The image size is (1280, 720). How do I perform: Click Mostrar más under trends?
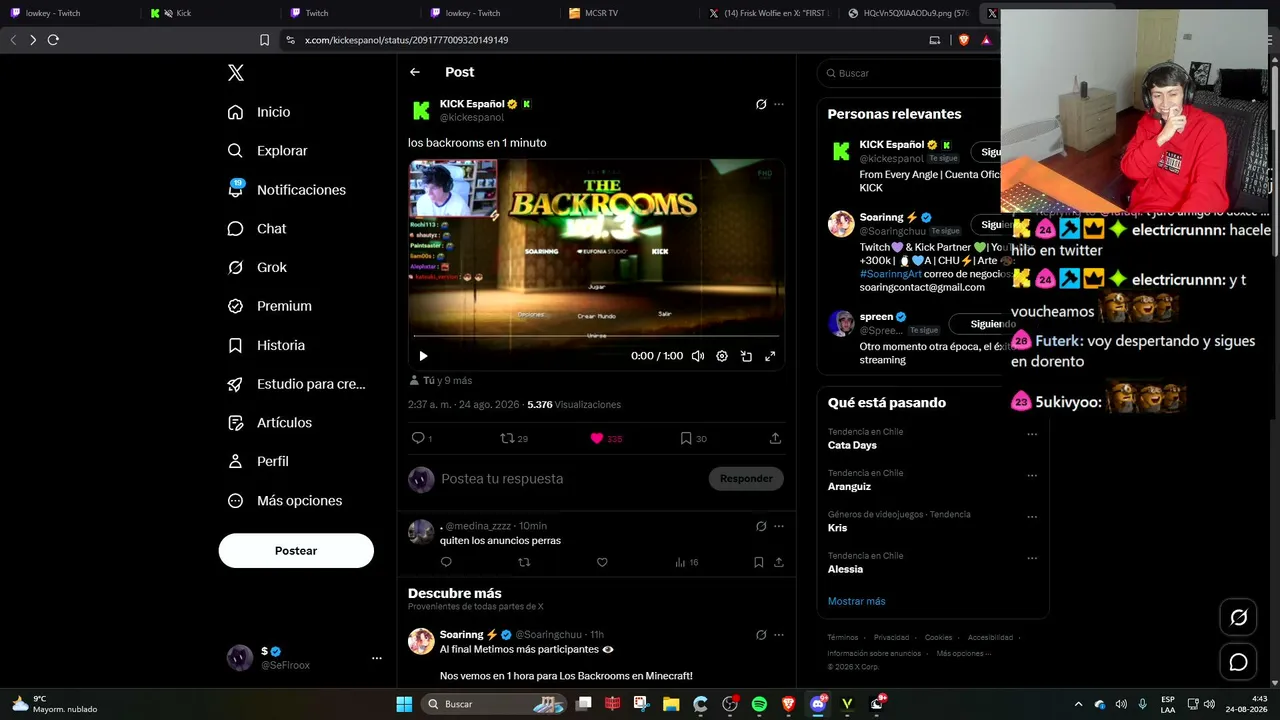pyautogui.click(x=857, y=601)
